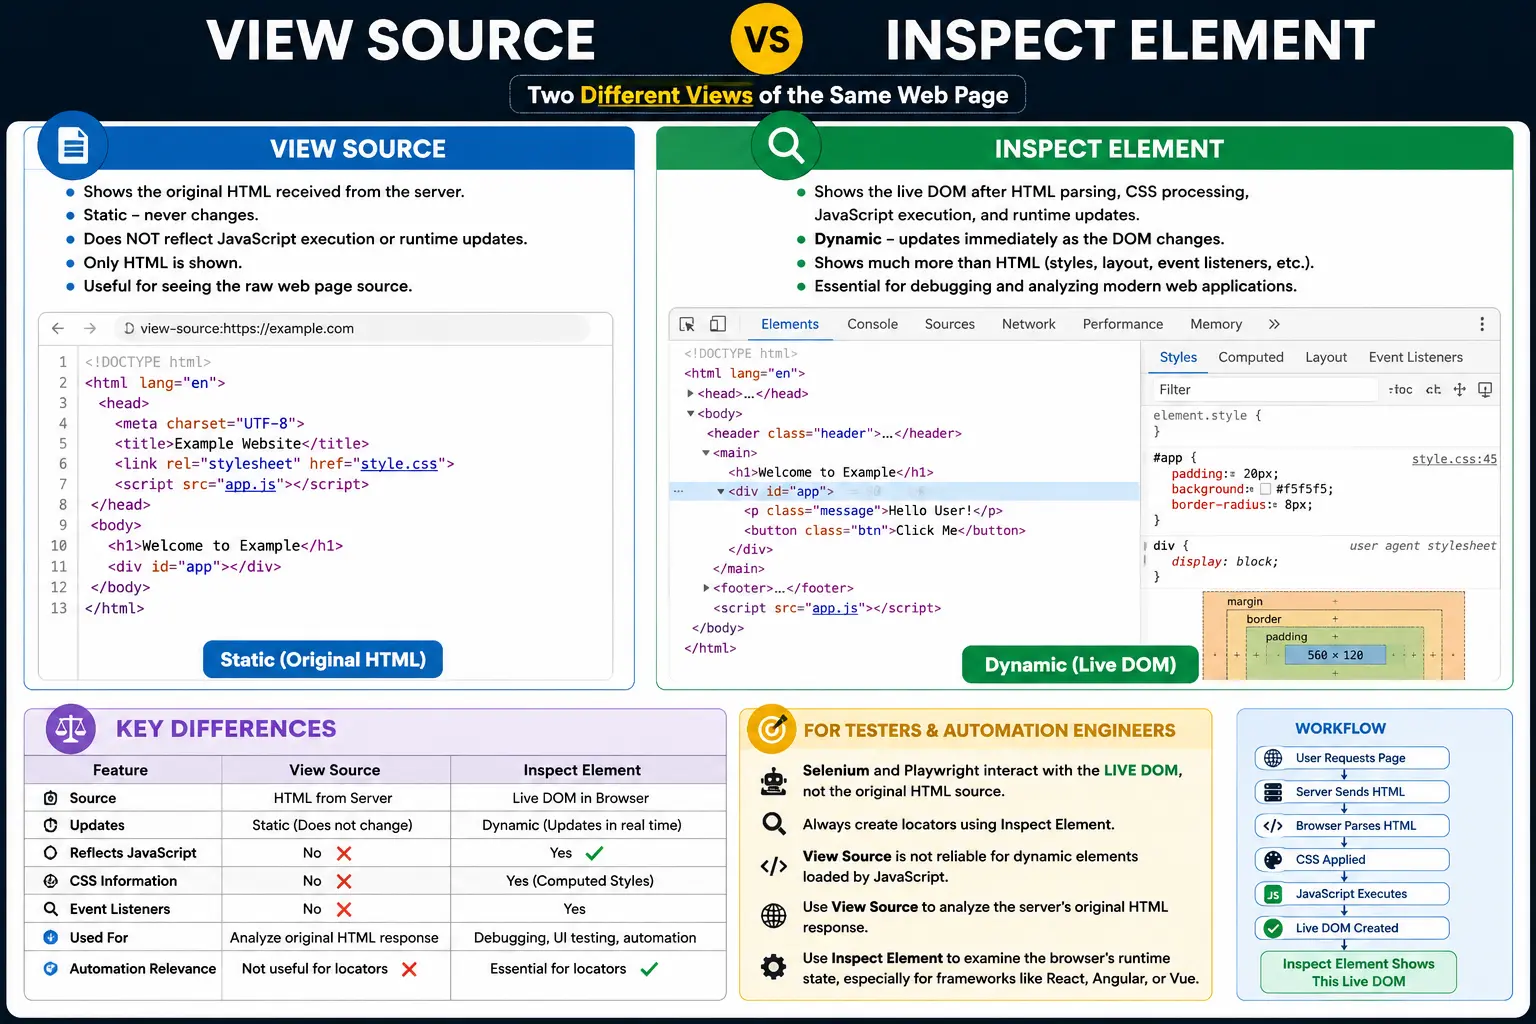1536x1024 pixels.
Task: Show more DevTools tabs with the chevron
Action: (x=1274, y=324)
